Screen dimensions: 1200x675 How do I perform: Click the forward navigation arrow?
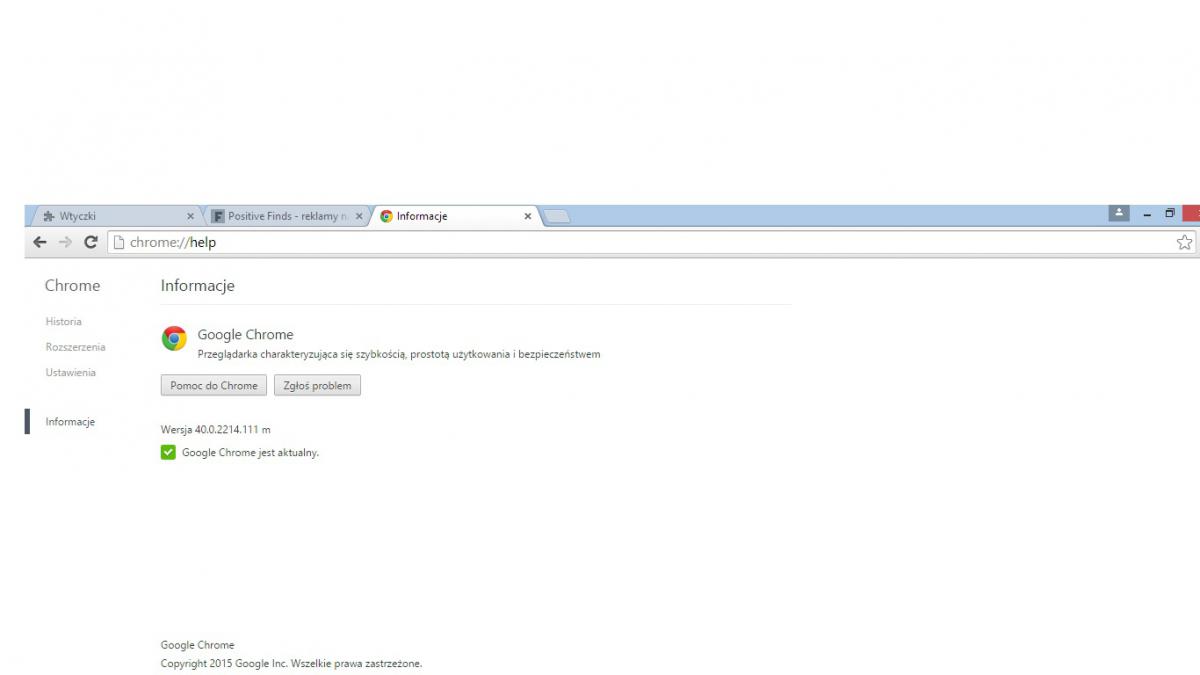coord(65,242)
